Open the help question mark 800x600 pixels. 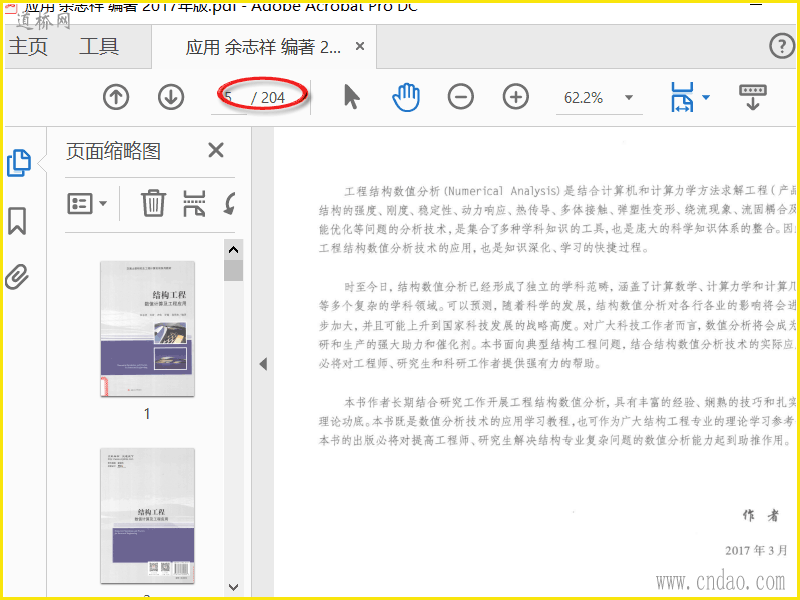[x=782, y=46]
